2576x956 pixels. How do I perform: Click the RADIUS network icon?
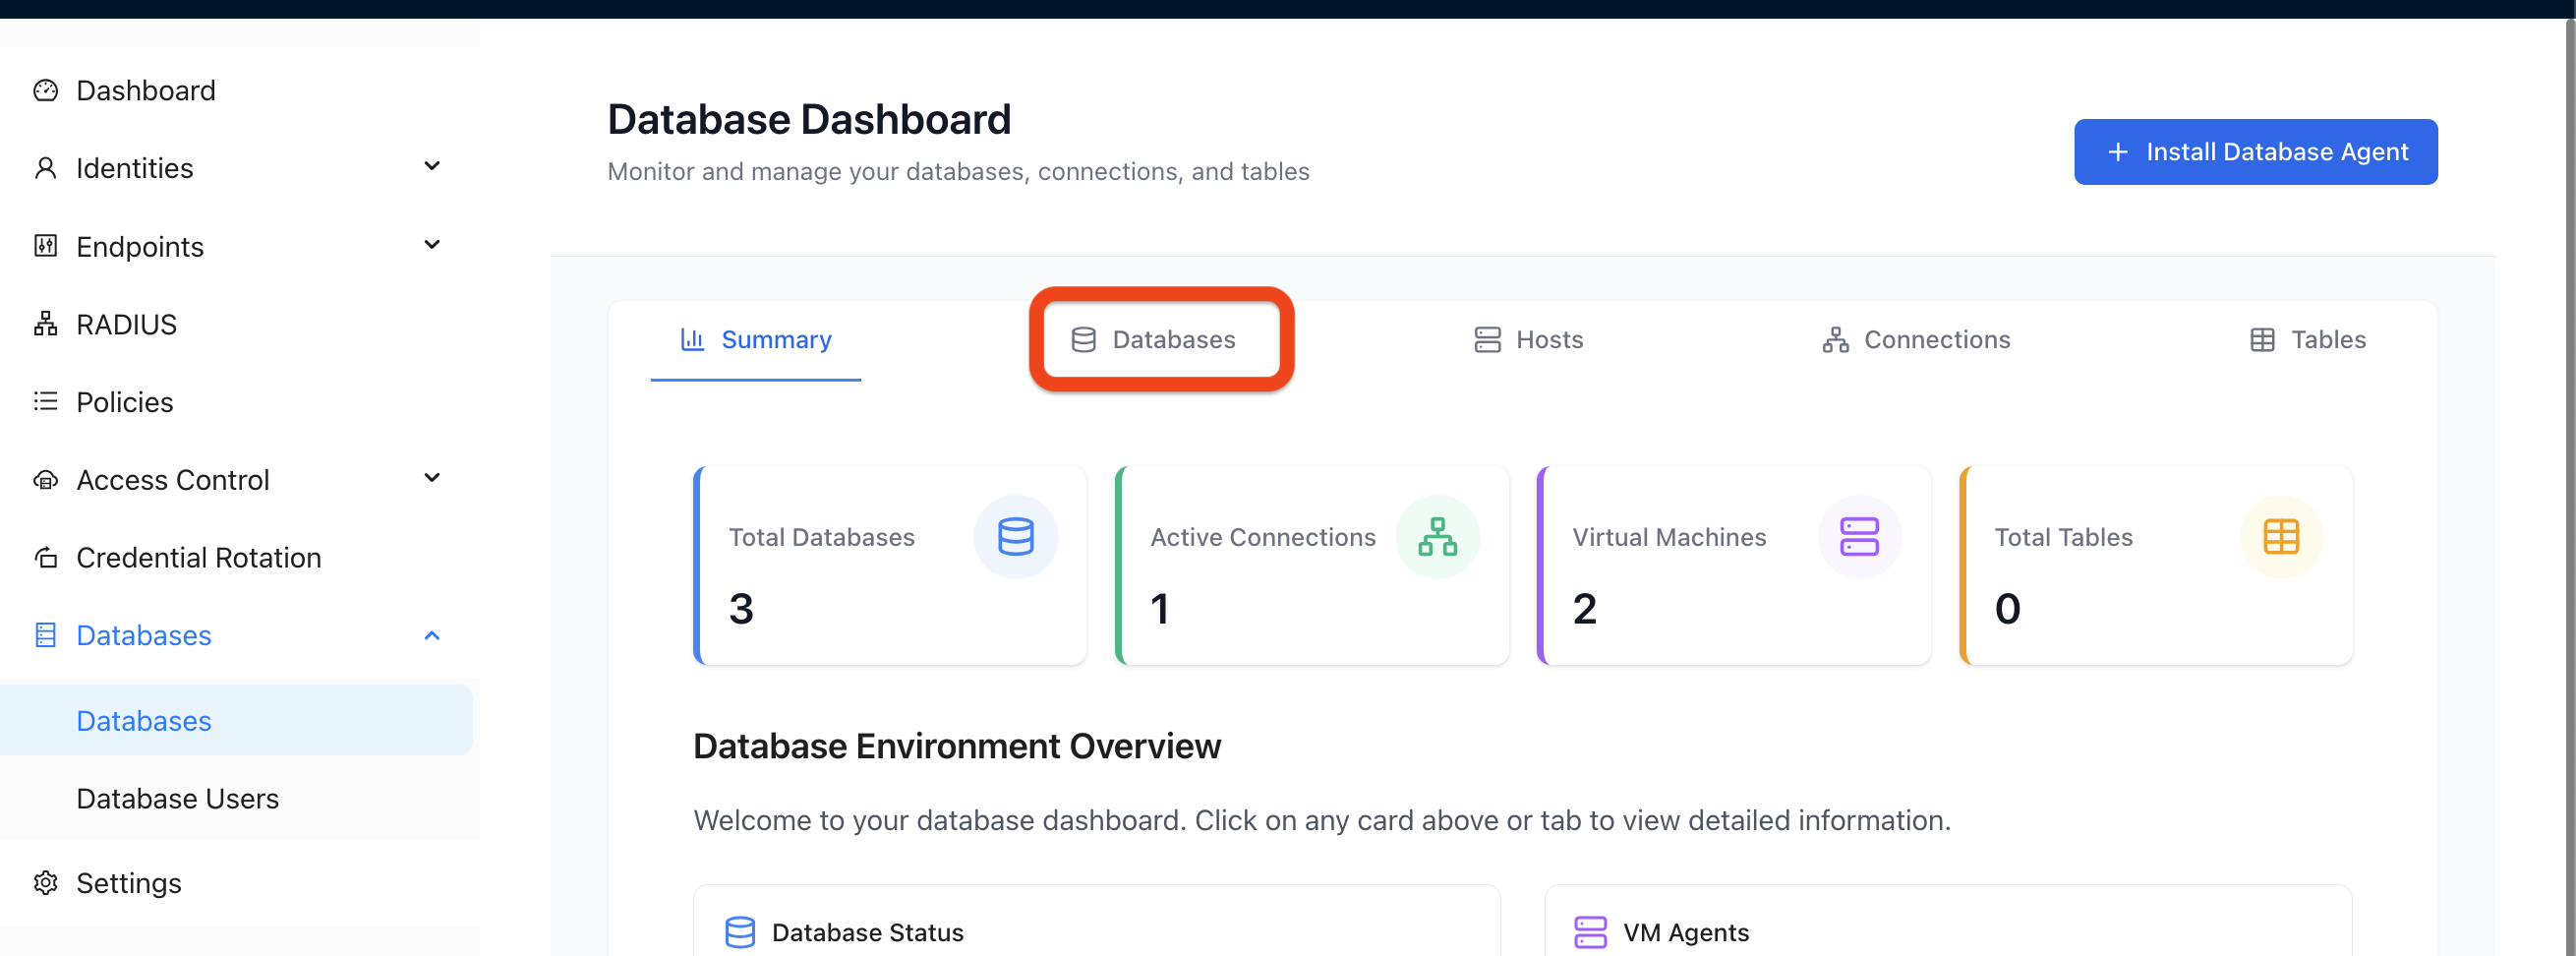point(46,324)
